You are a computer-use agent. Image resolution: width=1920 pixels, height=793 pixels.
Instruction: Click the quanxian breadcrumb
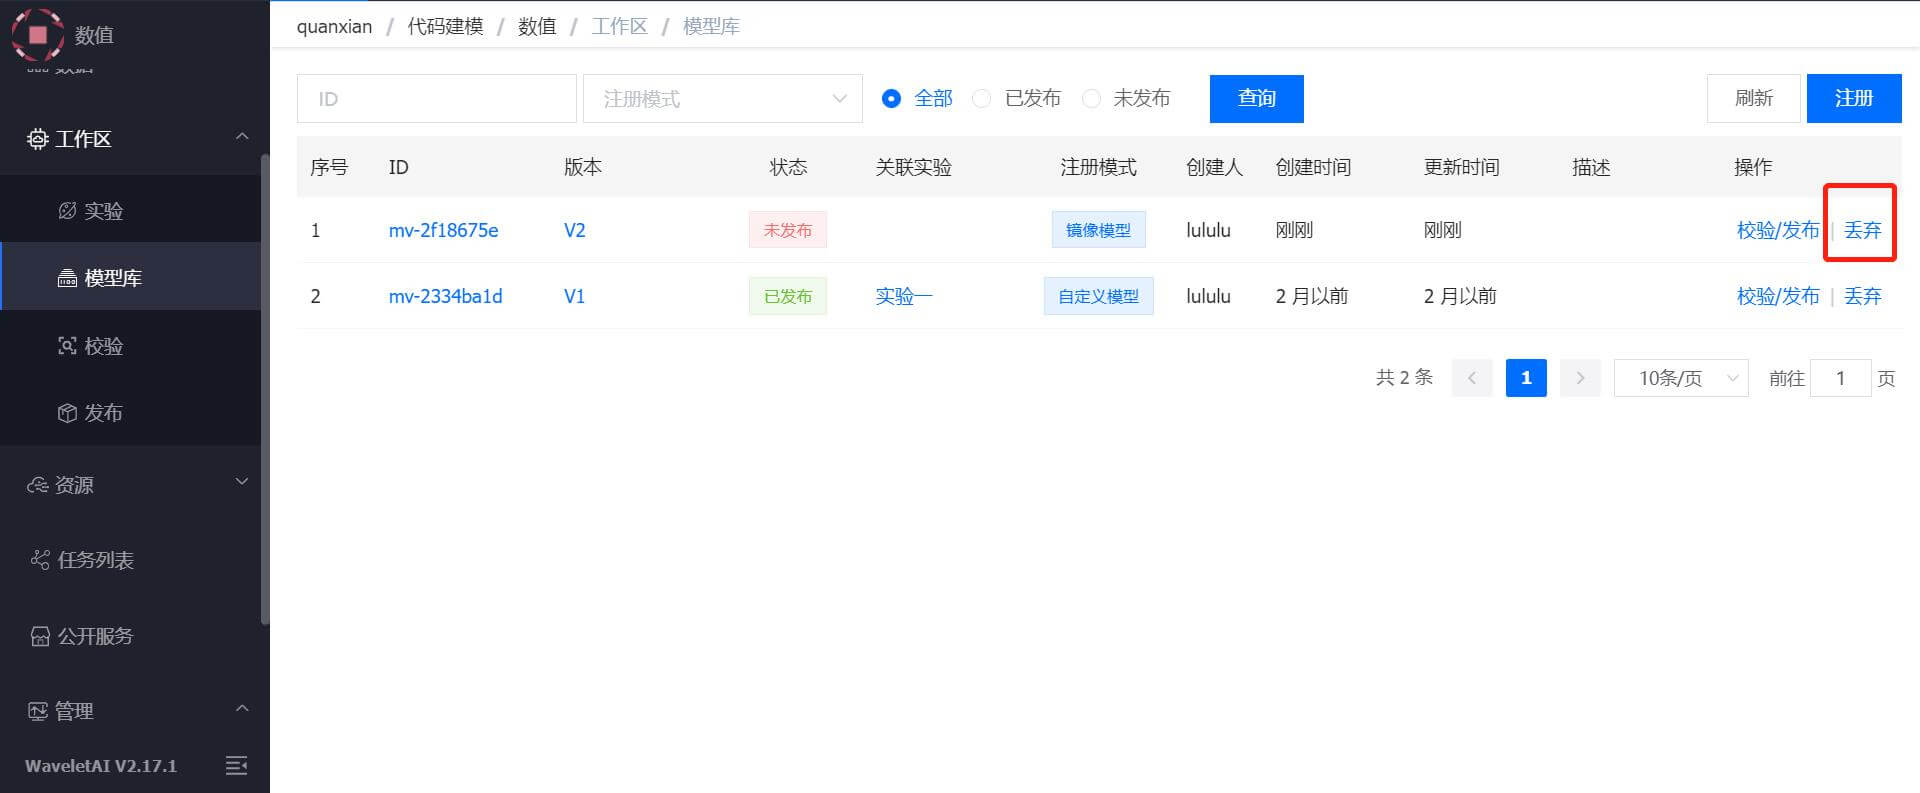pyautogui.click(x=334, y=26)
